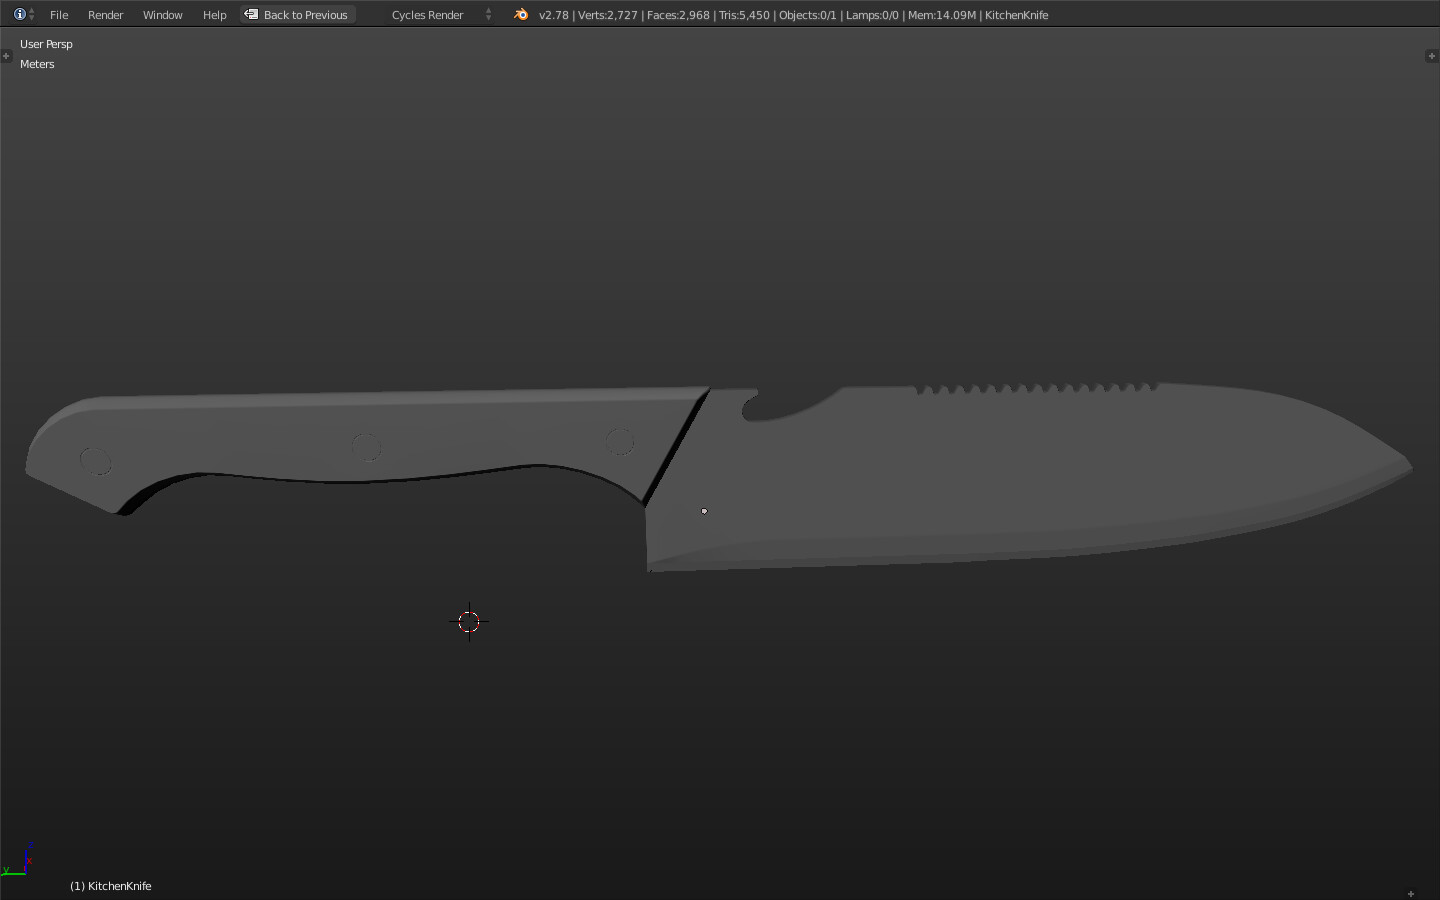Viewport: 1440px width, 900px height.
Task: Click the Verts:2,727 statistic
Action: (x=608, y=15)
